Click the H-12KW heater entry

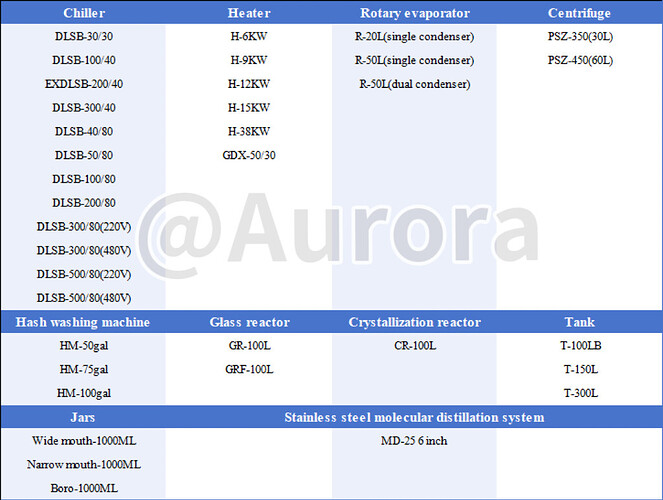(249, 84)
